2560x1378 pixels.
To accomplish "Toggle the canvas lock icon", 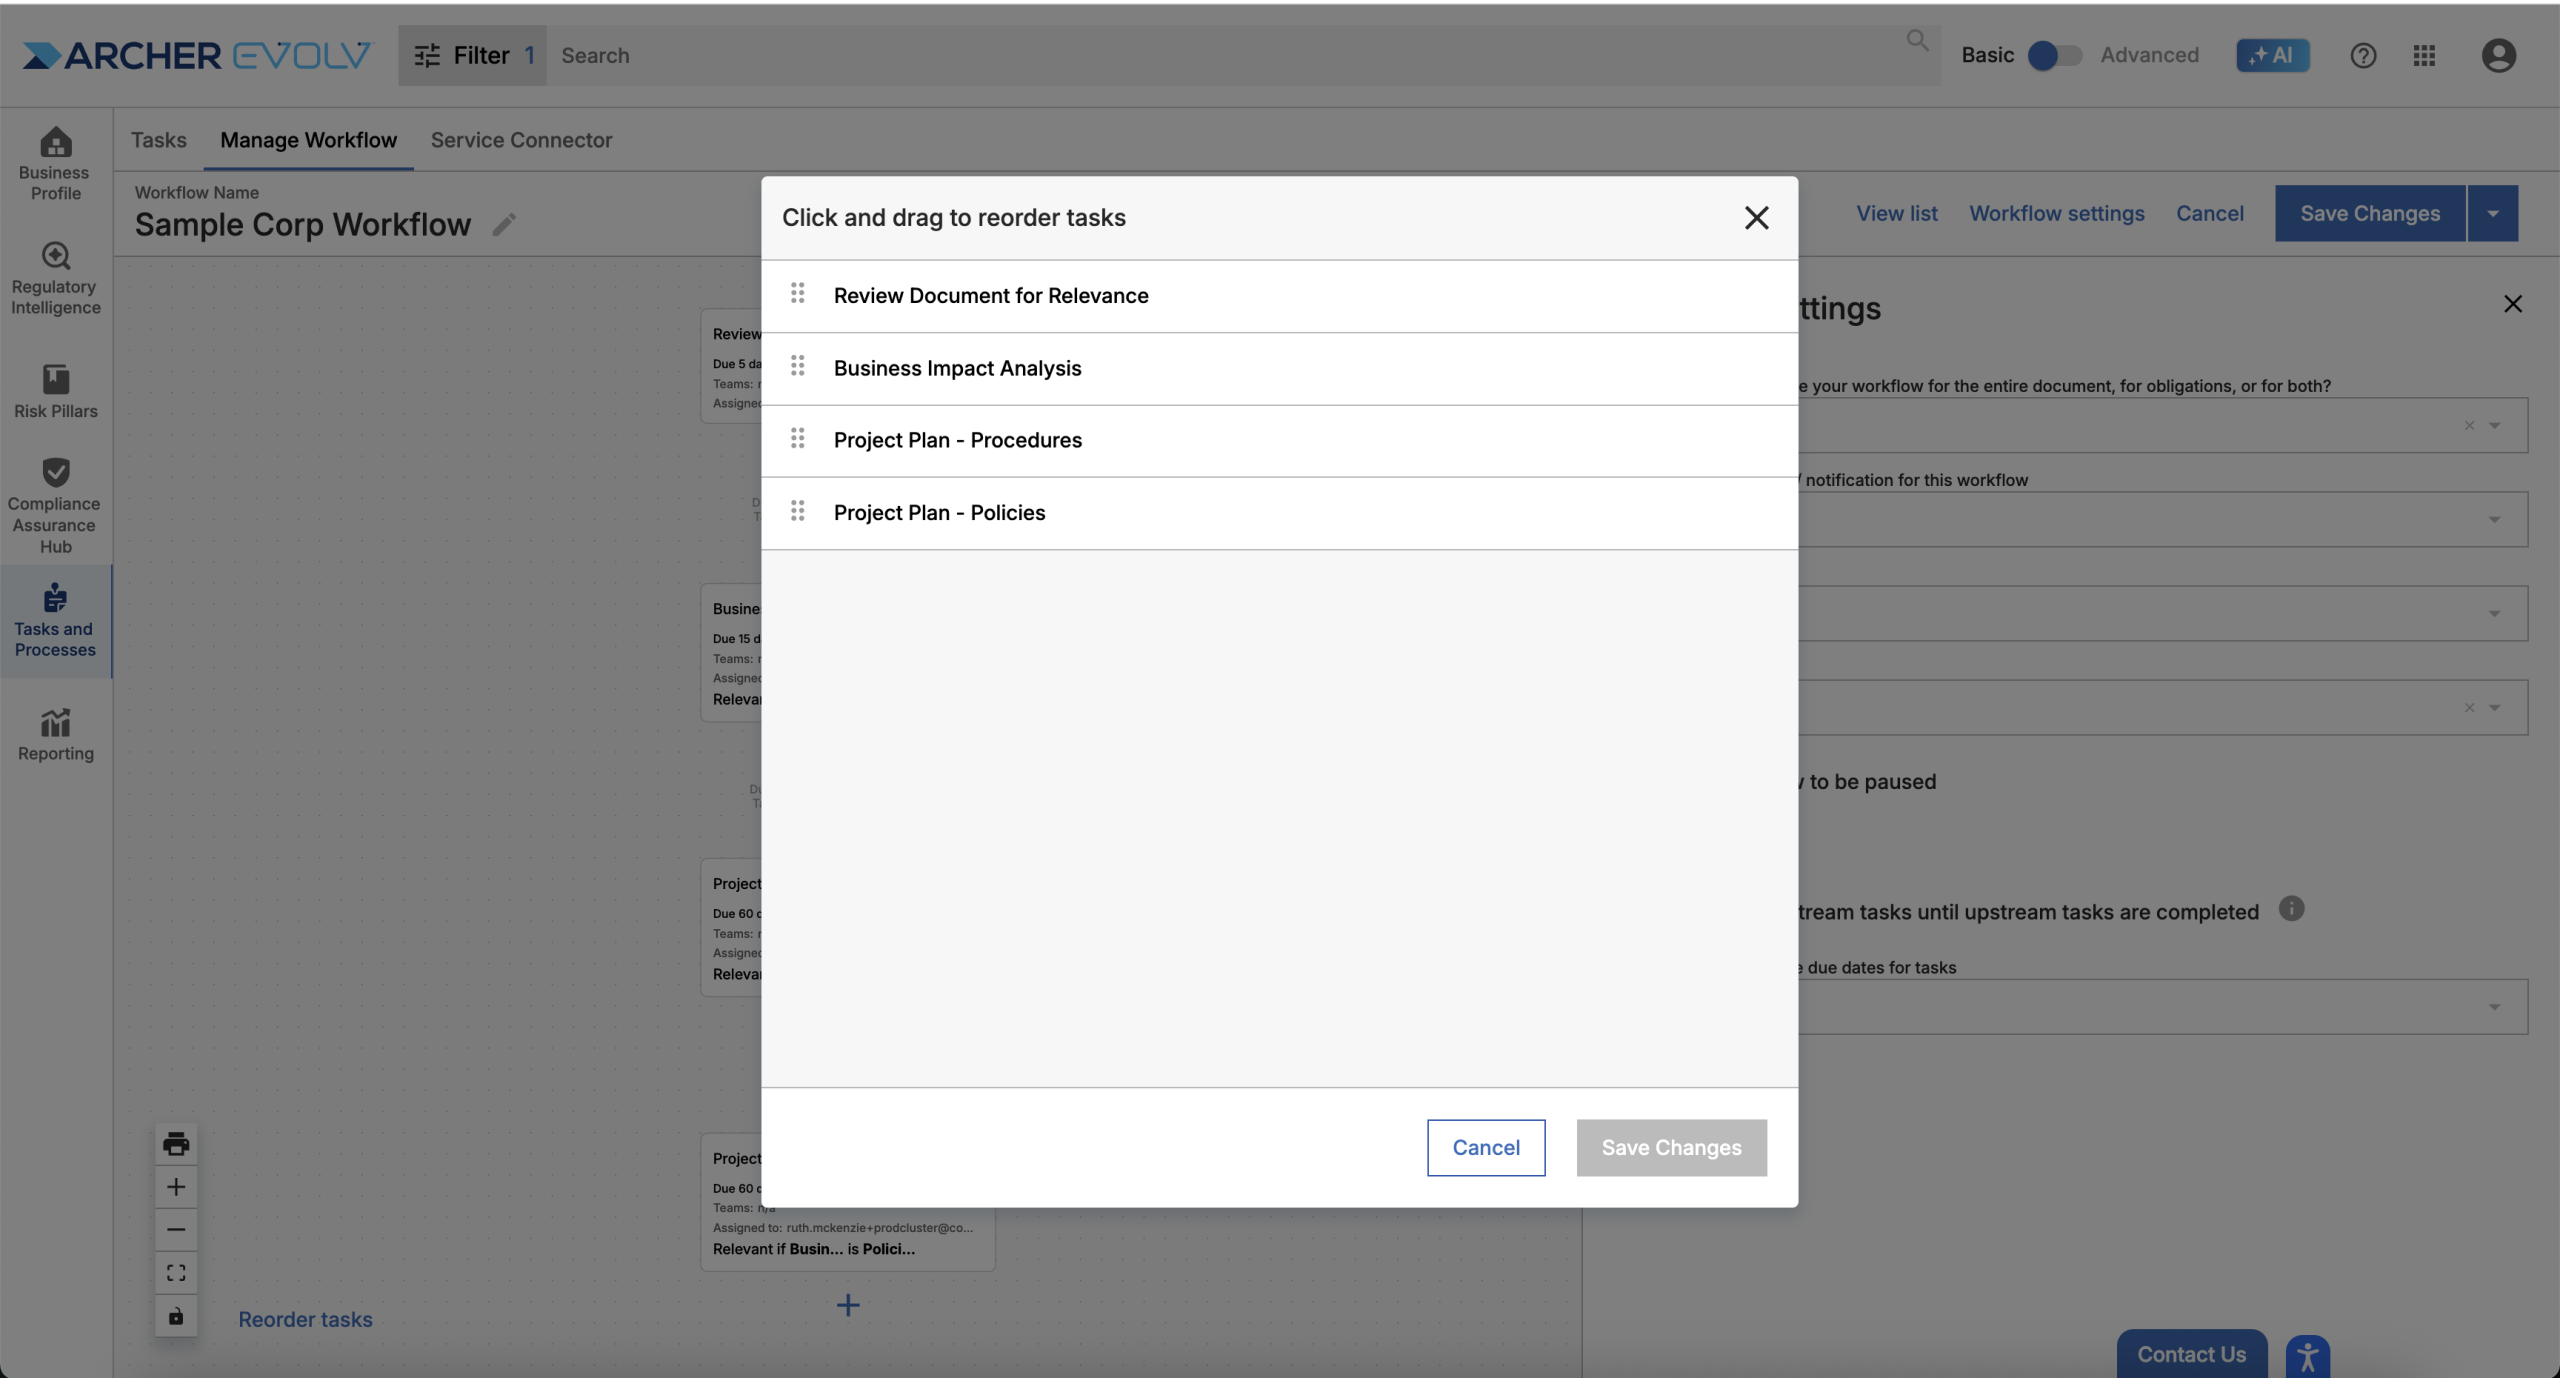I will pyautogui.click(x=176, y=1315).
